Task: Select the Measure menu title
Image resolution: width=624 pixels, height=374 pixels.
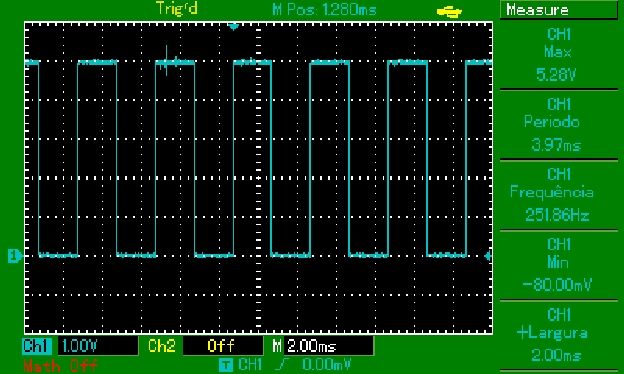Action: [559, 10]
